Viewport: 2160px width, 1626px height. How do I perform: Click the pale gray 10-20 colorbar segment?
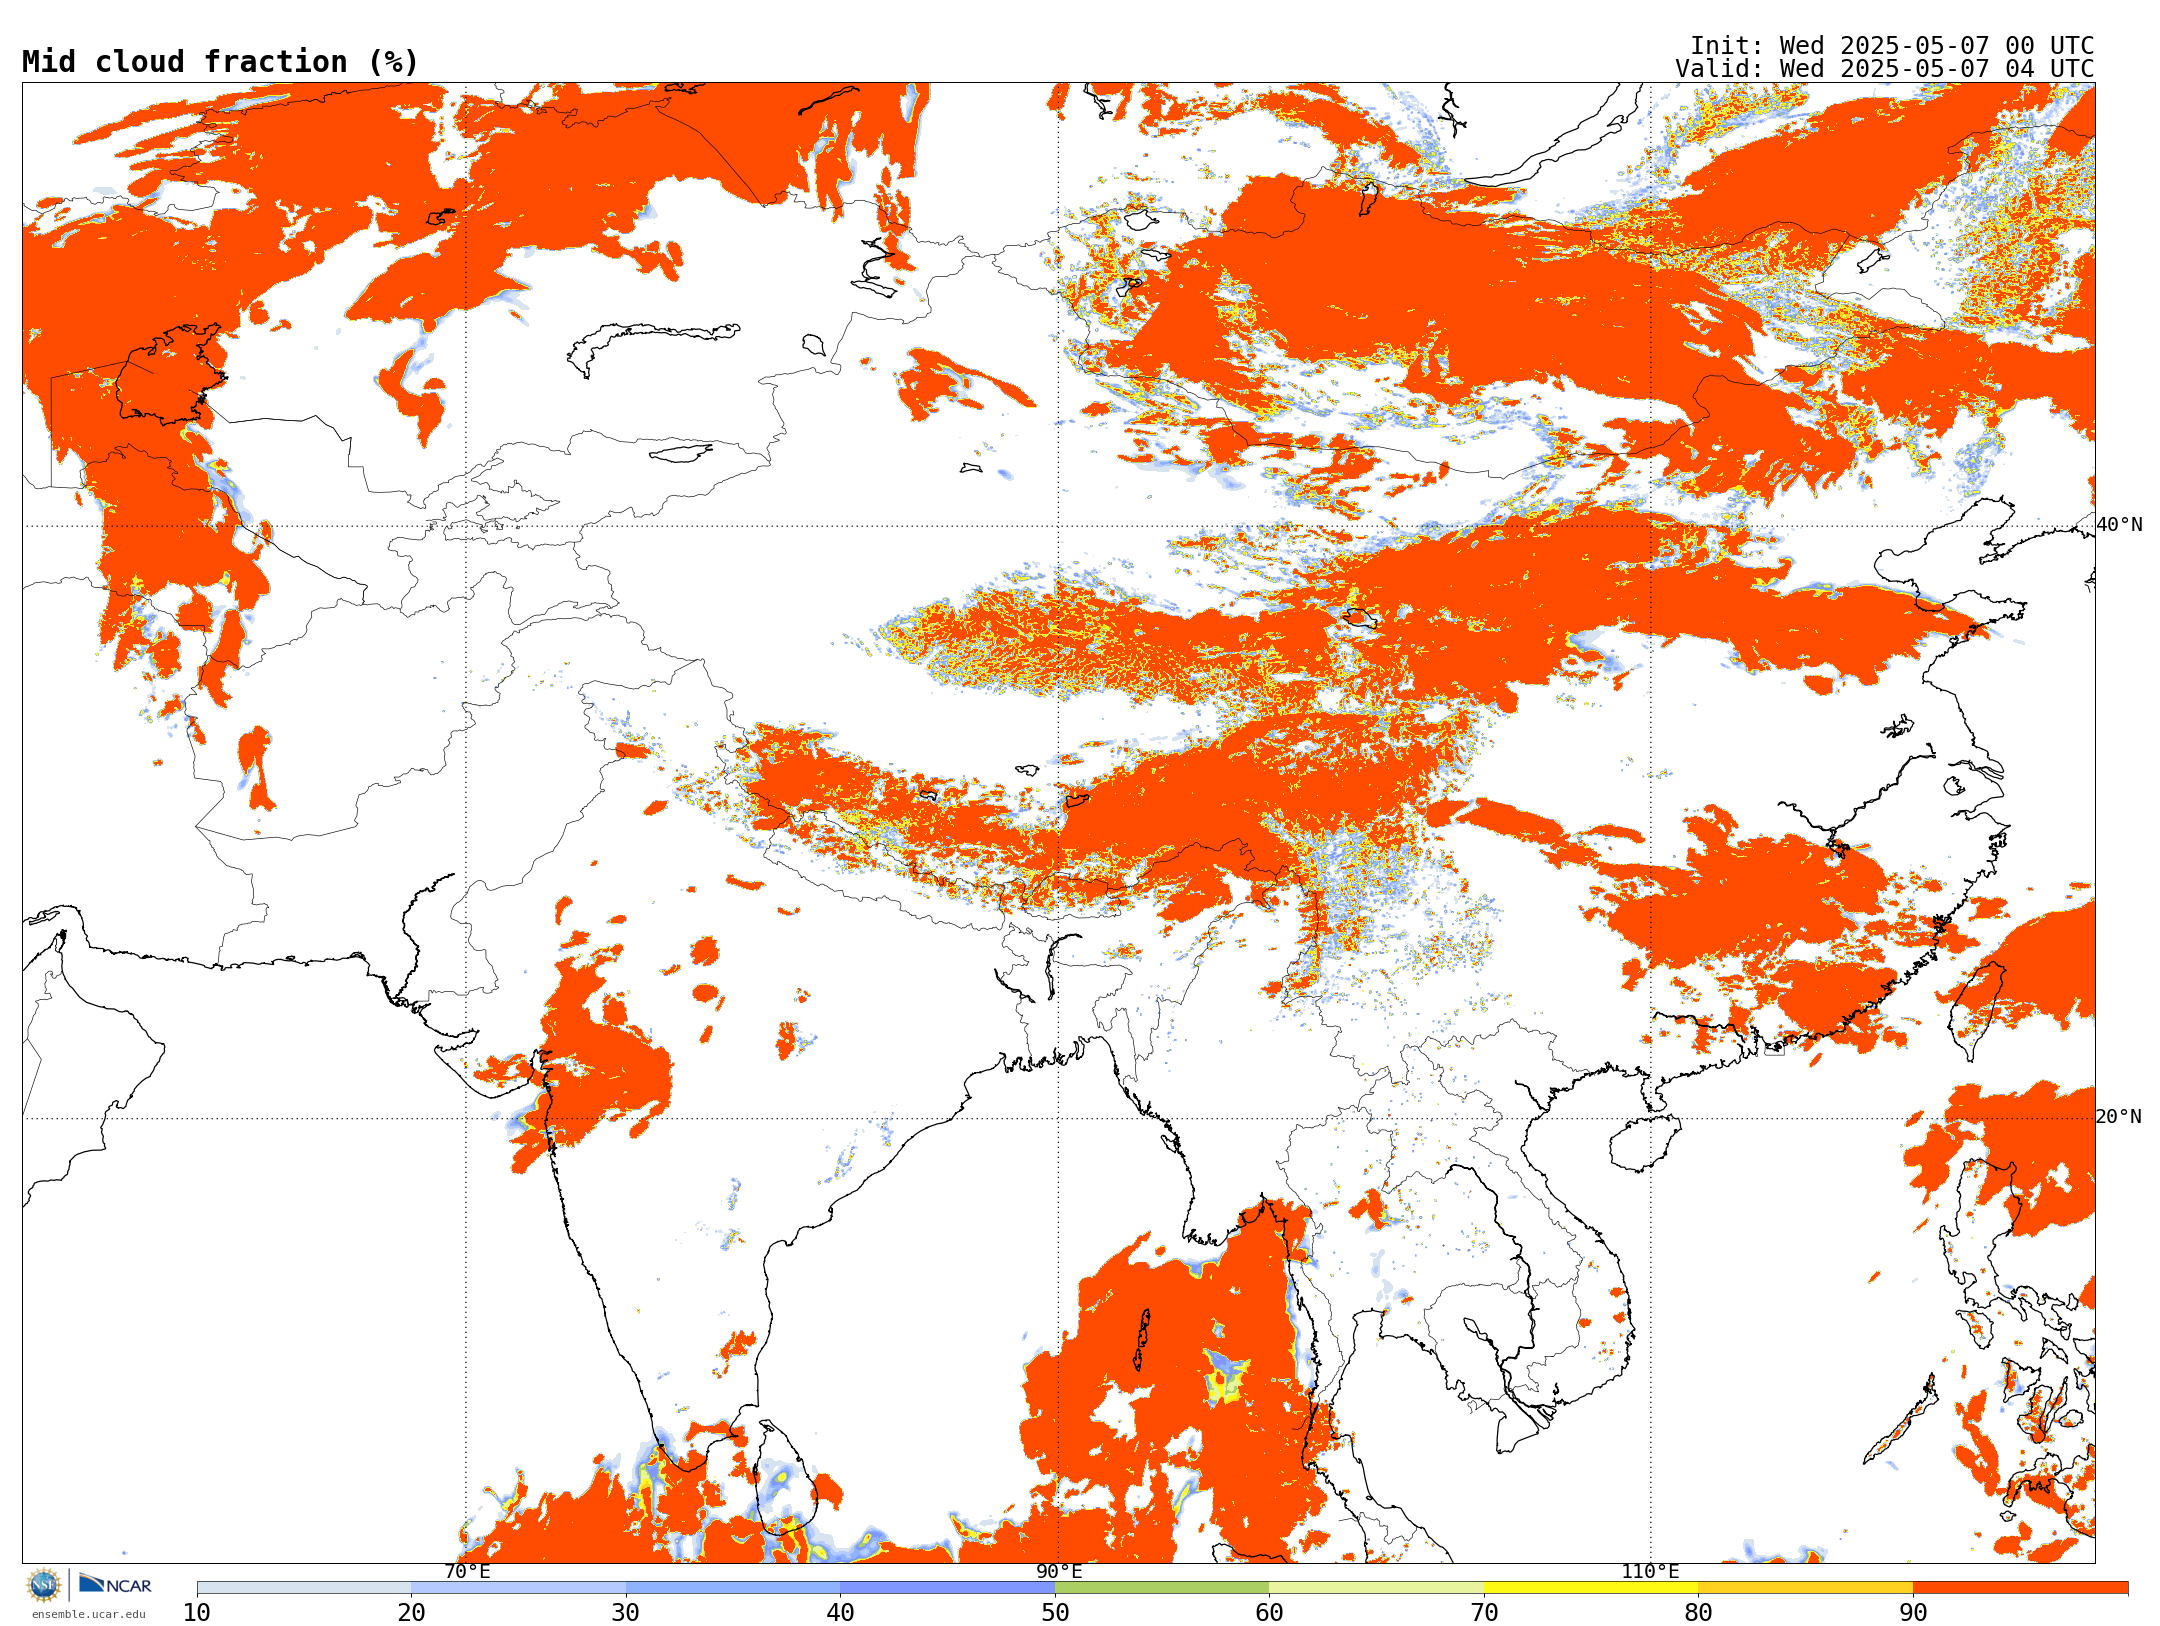(x=304, y=1587)
